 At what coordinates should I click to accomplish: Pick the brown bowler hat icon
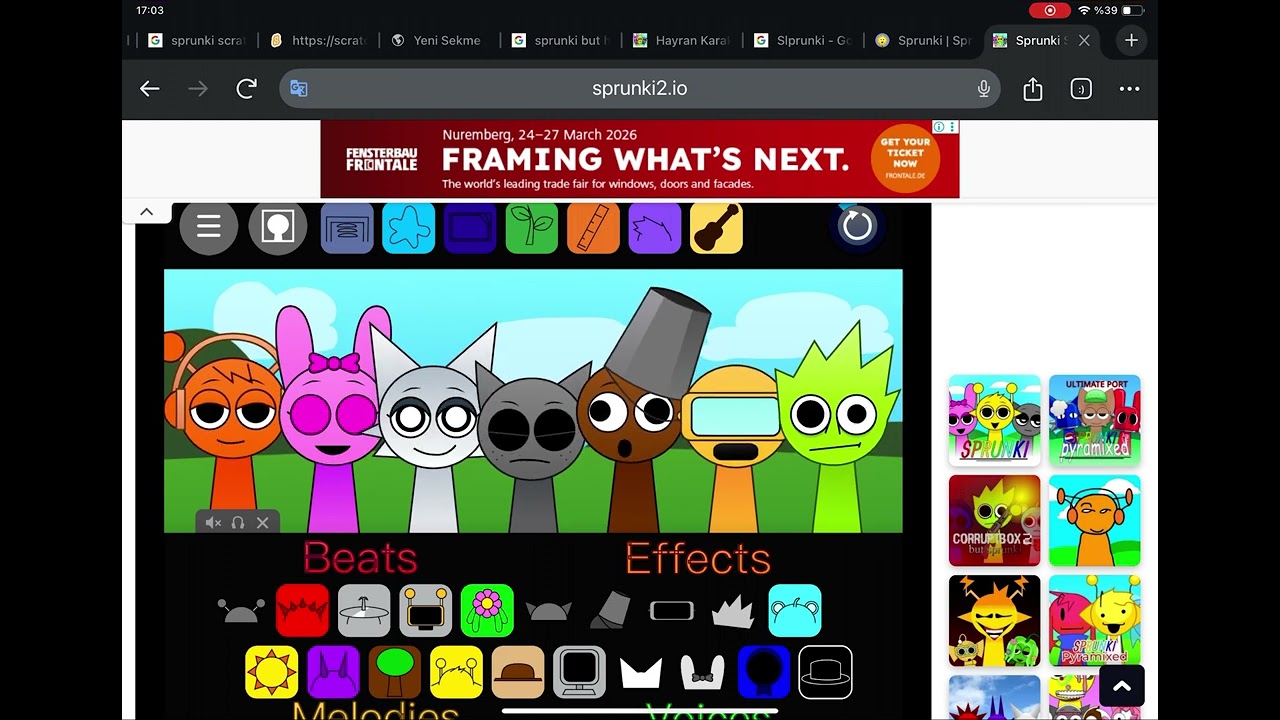click(x=518, y=672)
